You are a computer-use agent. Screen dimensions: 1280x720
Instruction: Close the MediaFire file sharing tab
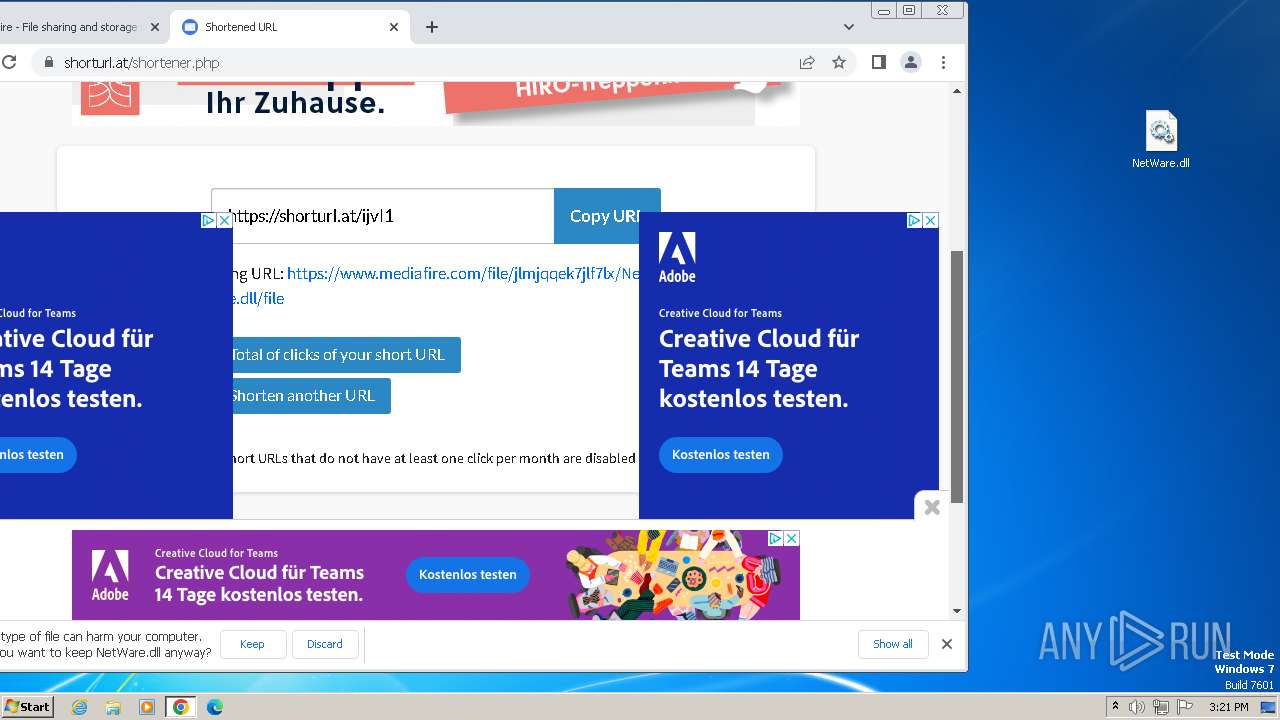coord(155,27)
